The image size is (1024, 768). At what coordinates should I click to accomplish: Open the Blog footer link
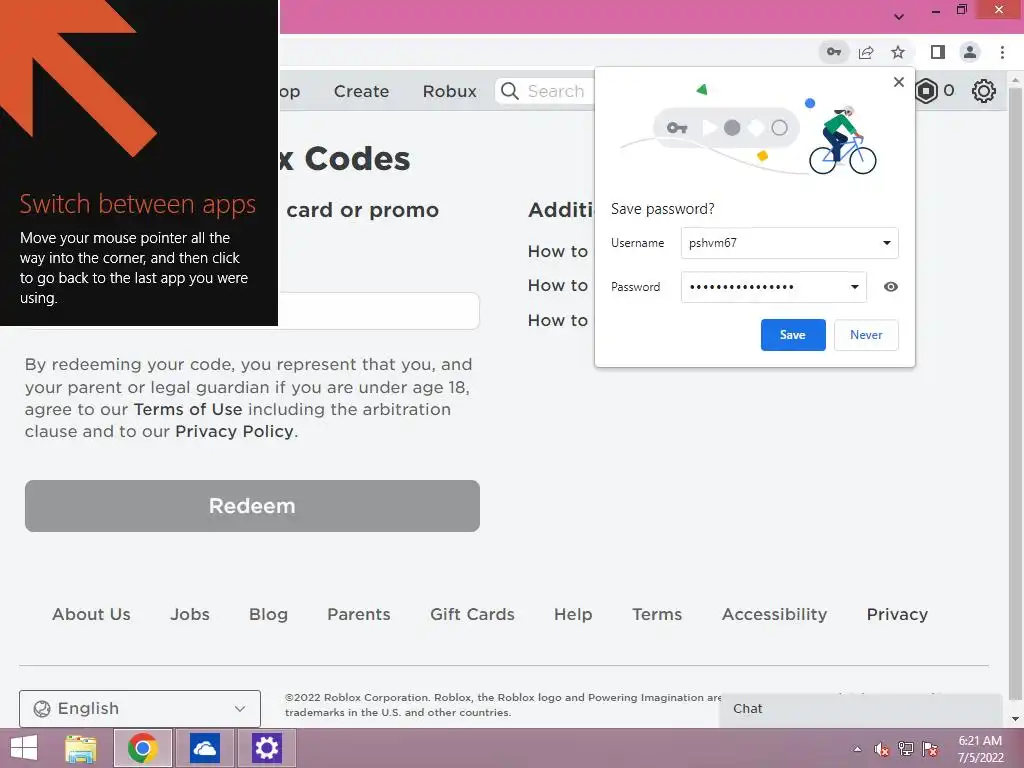tap(268, 614)
